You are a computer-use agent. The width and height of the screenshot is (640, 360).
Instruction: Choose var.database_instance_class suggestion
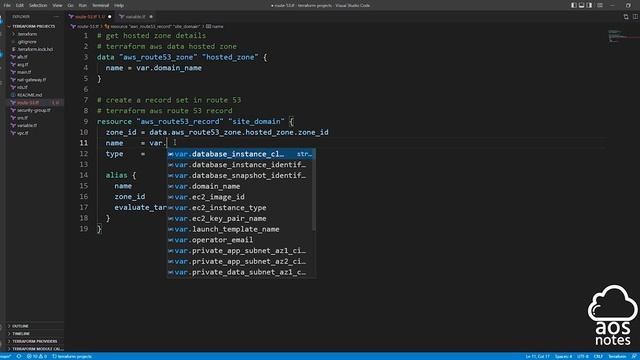pyautogui.click(x=241, y=154)
